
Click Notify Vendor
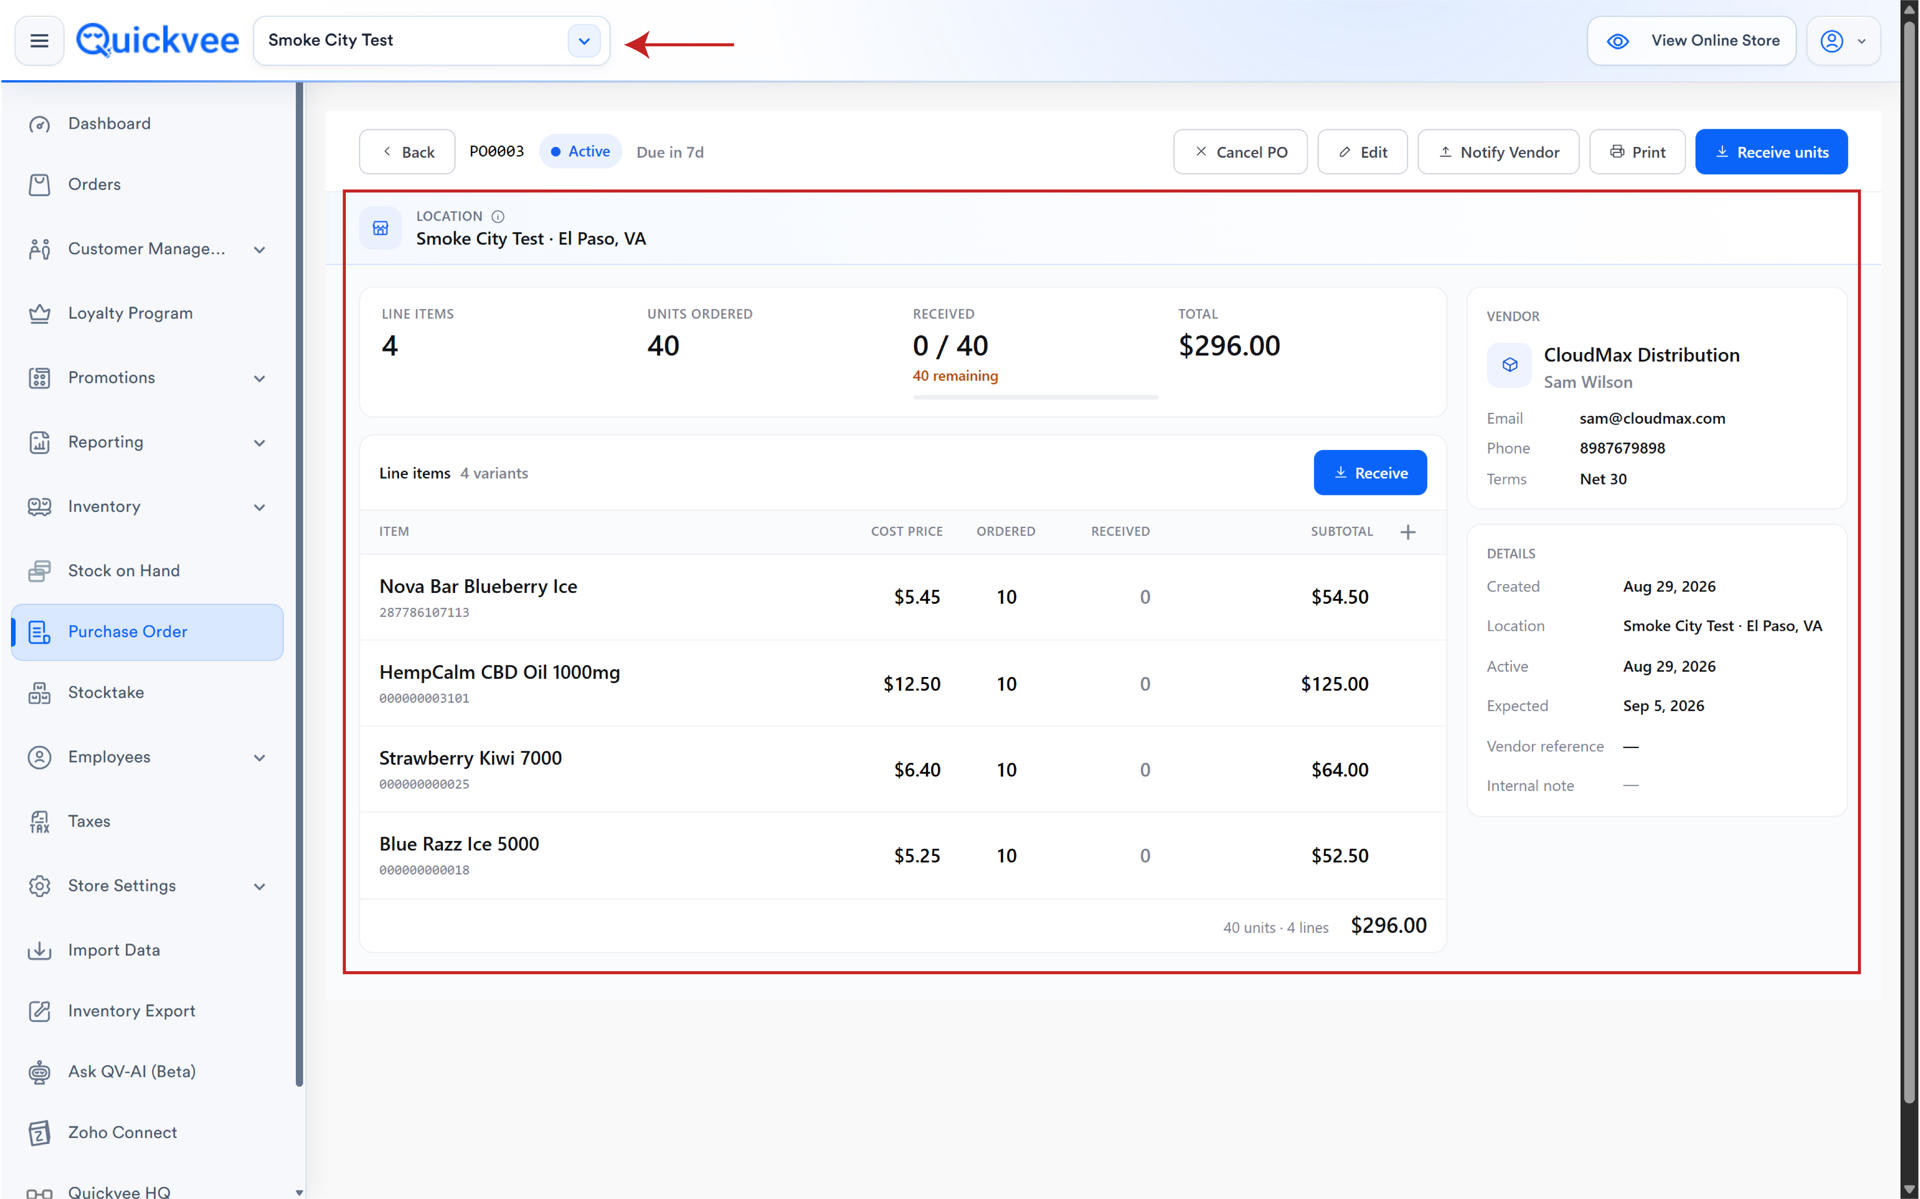(1498, 152)
